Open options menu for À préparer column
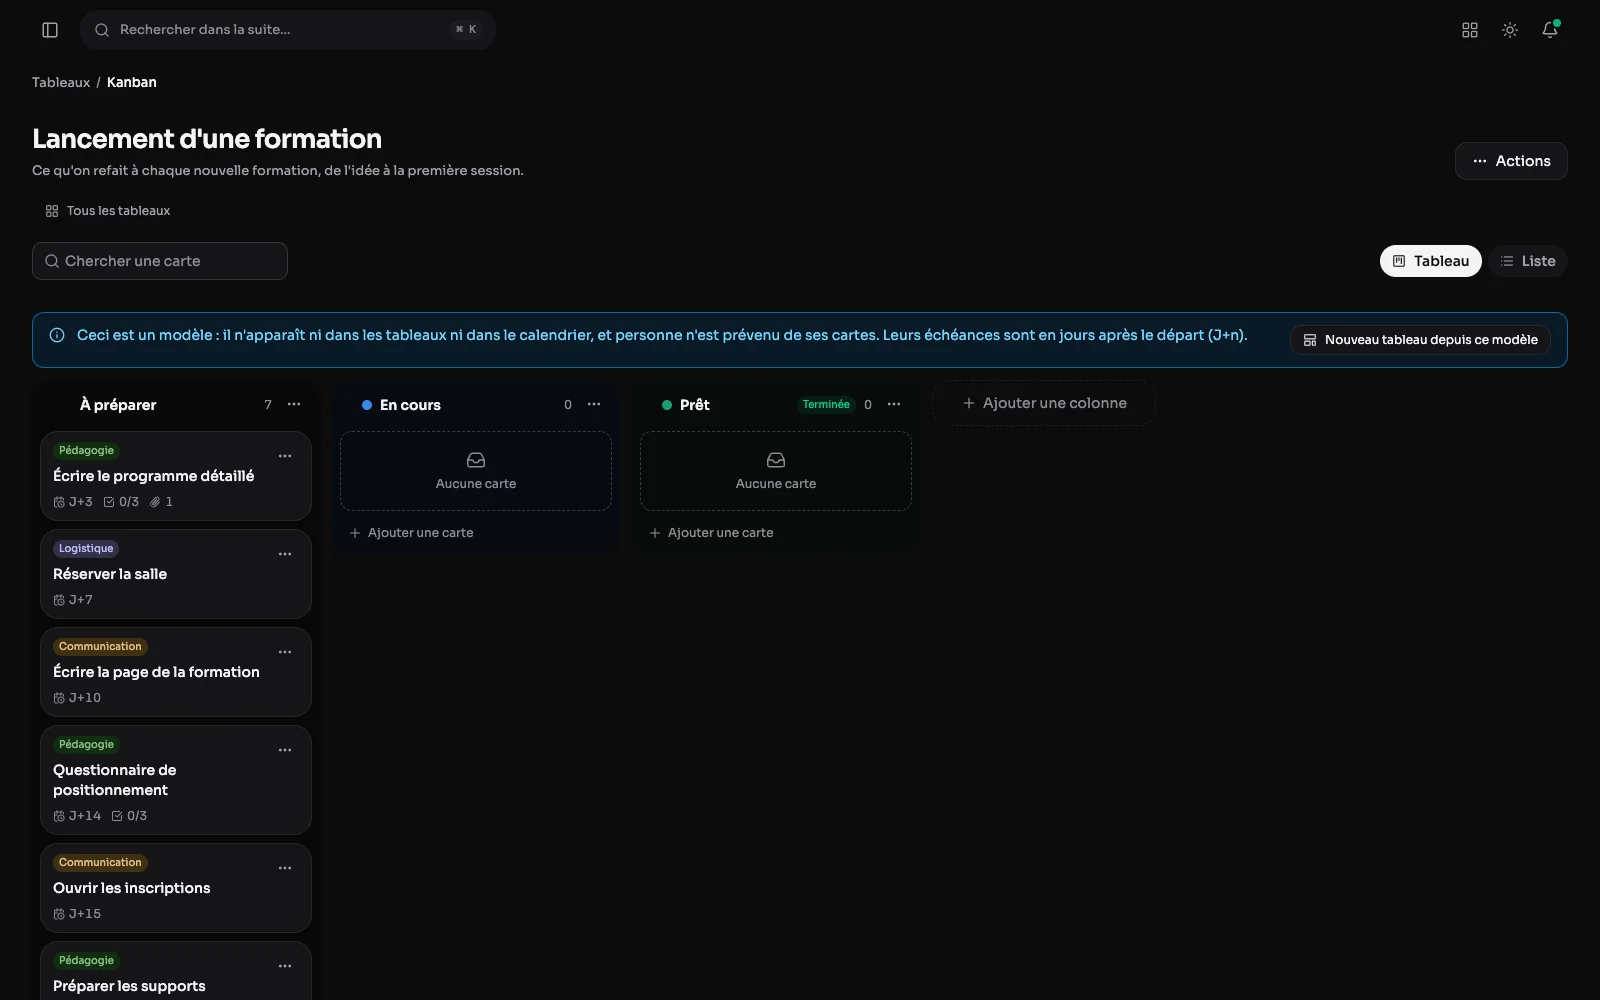 coord(294,404)
